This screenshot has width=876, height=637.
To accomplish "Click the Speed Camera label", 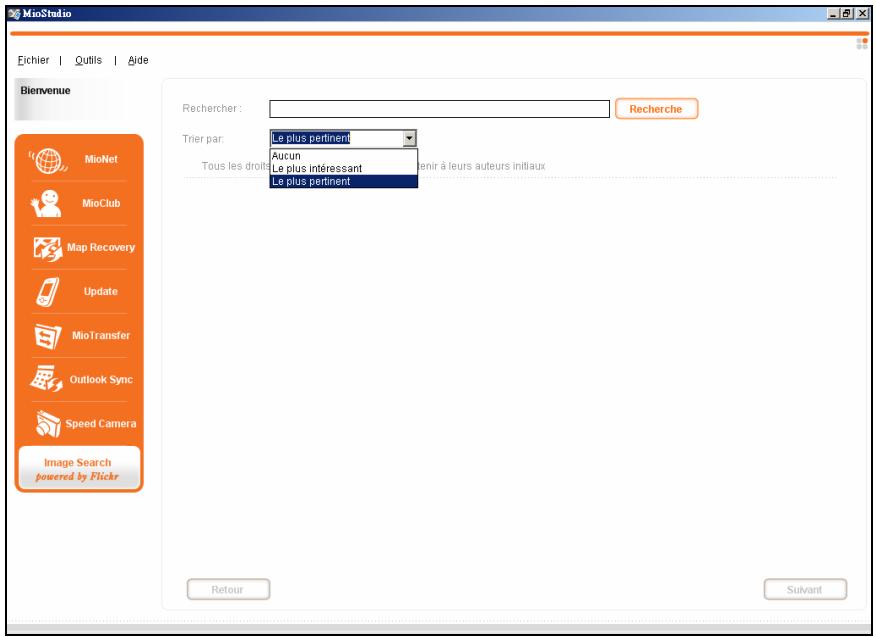I will tap(101, 424).
